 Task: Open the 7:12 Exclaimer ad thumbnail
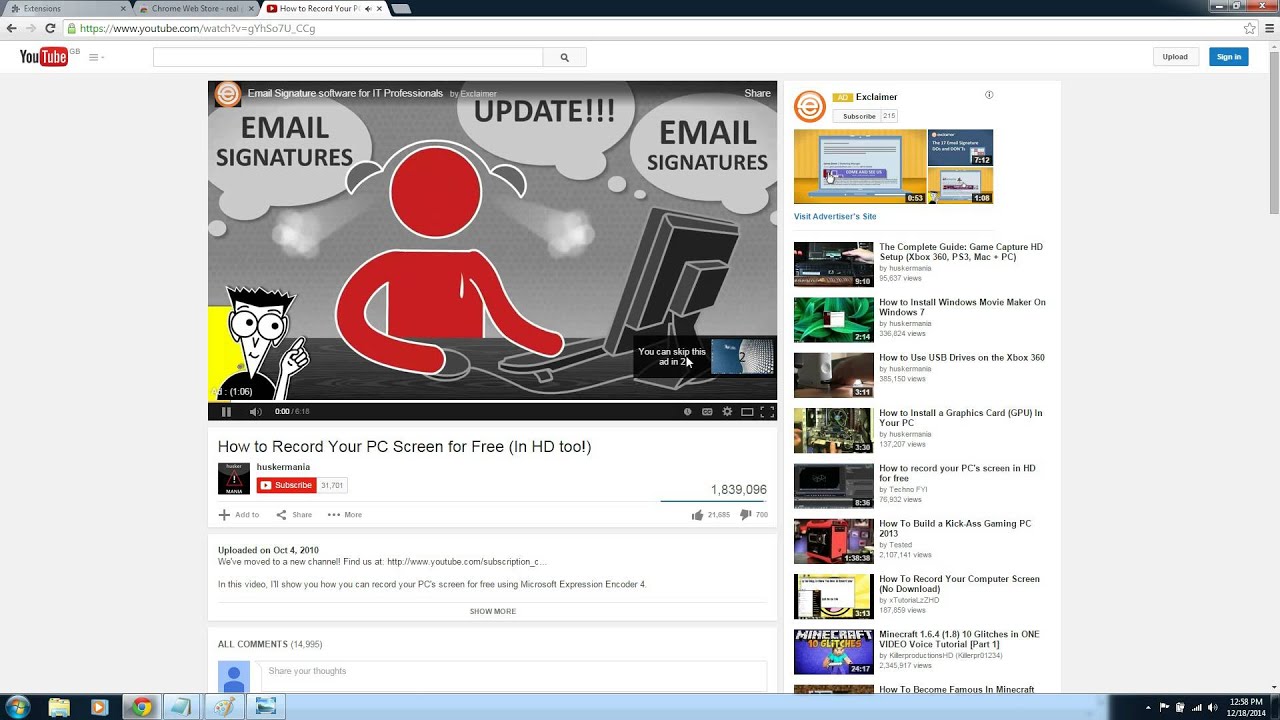(960, 147)
